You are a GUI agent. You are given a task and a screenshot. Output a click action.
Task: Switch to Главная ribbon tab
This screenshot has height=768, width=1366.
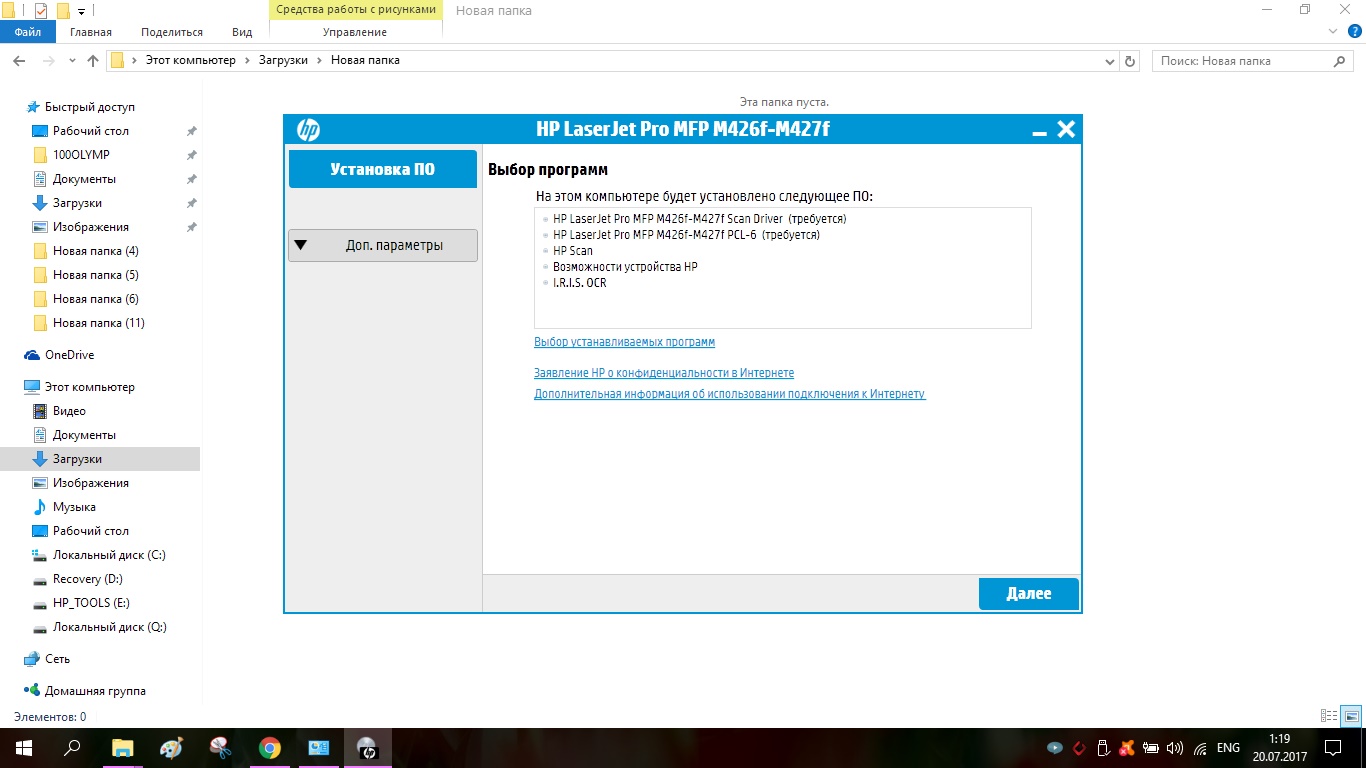[x=91, y=32]
